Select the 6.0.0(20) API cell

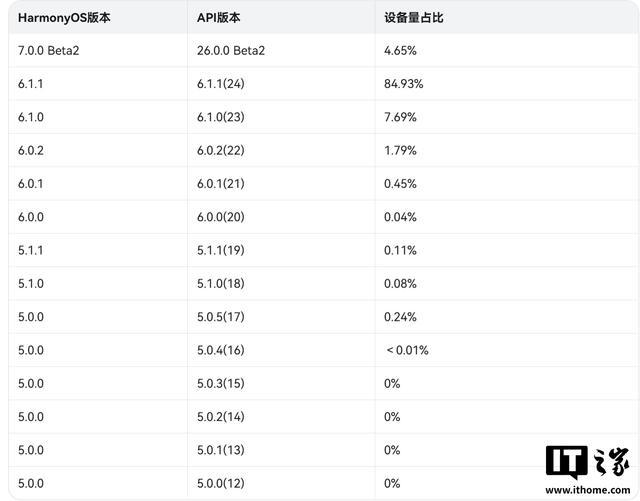(x=221, y=217)
